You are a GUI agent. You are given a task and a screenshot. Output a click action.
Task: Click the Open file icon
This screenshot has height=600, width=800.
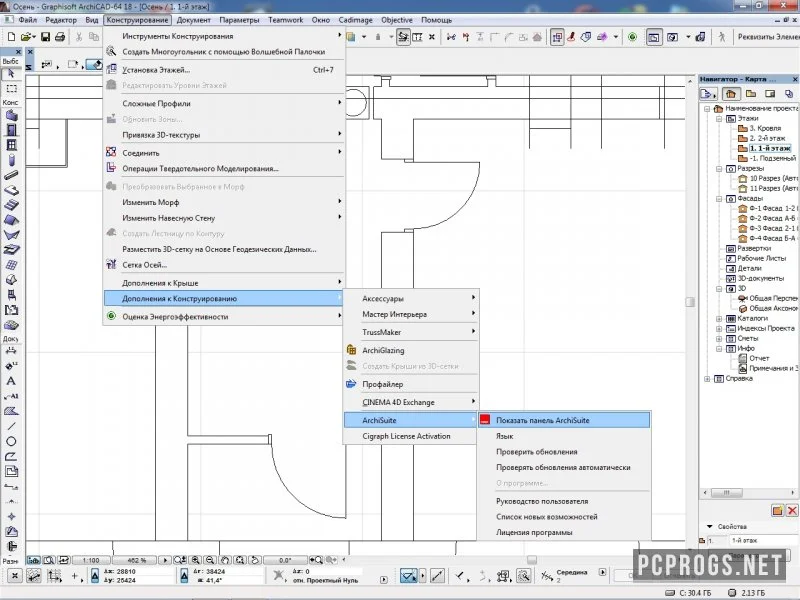27,37
